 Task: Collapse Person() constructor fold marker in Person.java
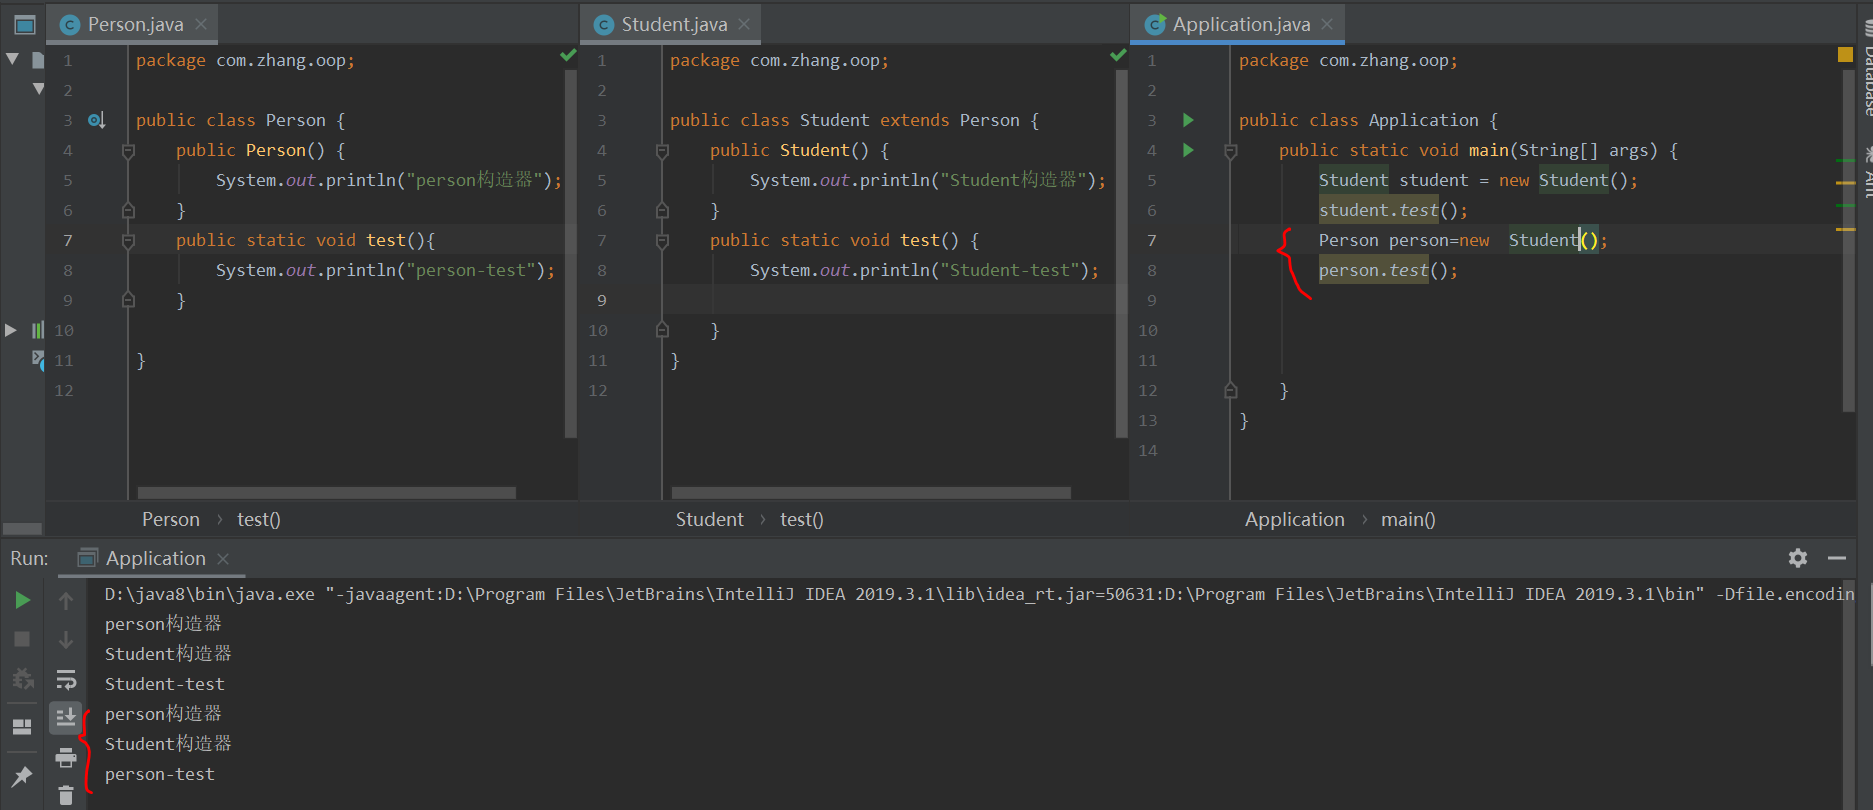click(128, 151)
